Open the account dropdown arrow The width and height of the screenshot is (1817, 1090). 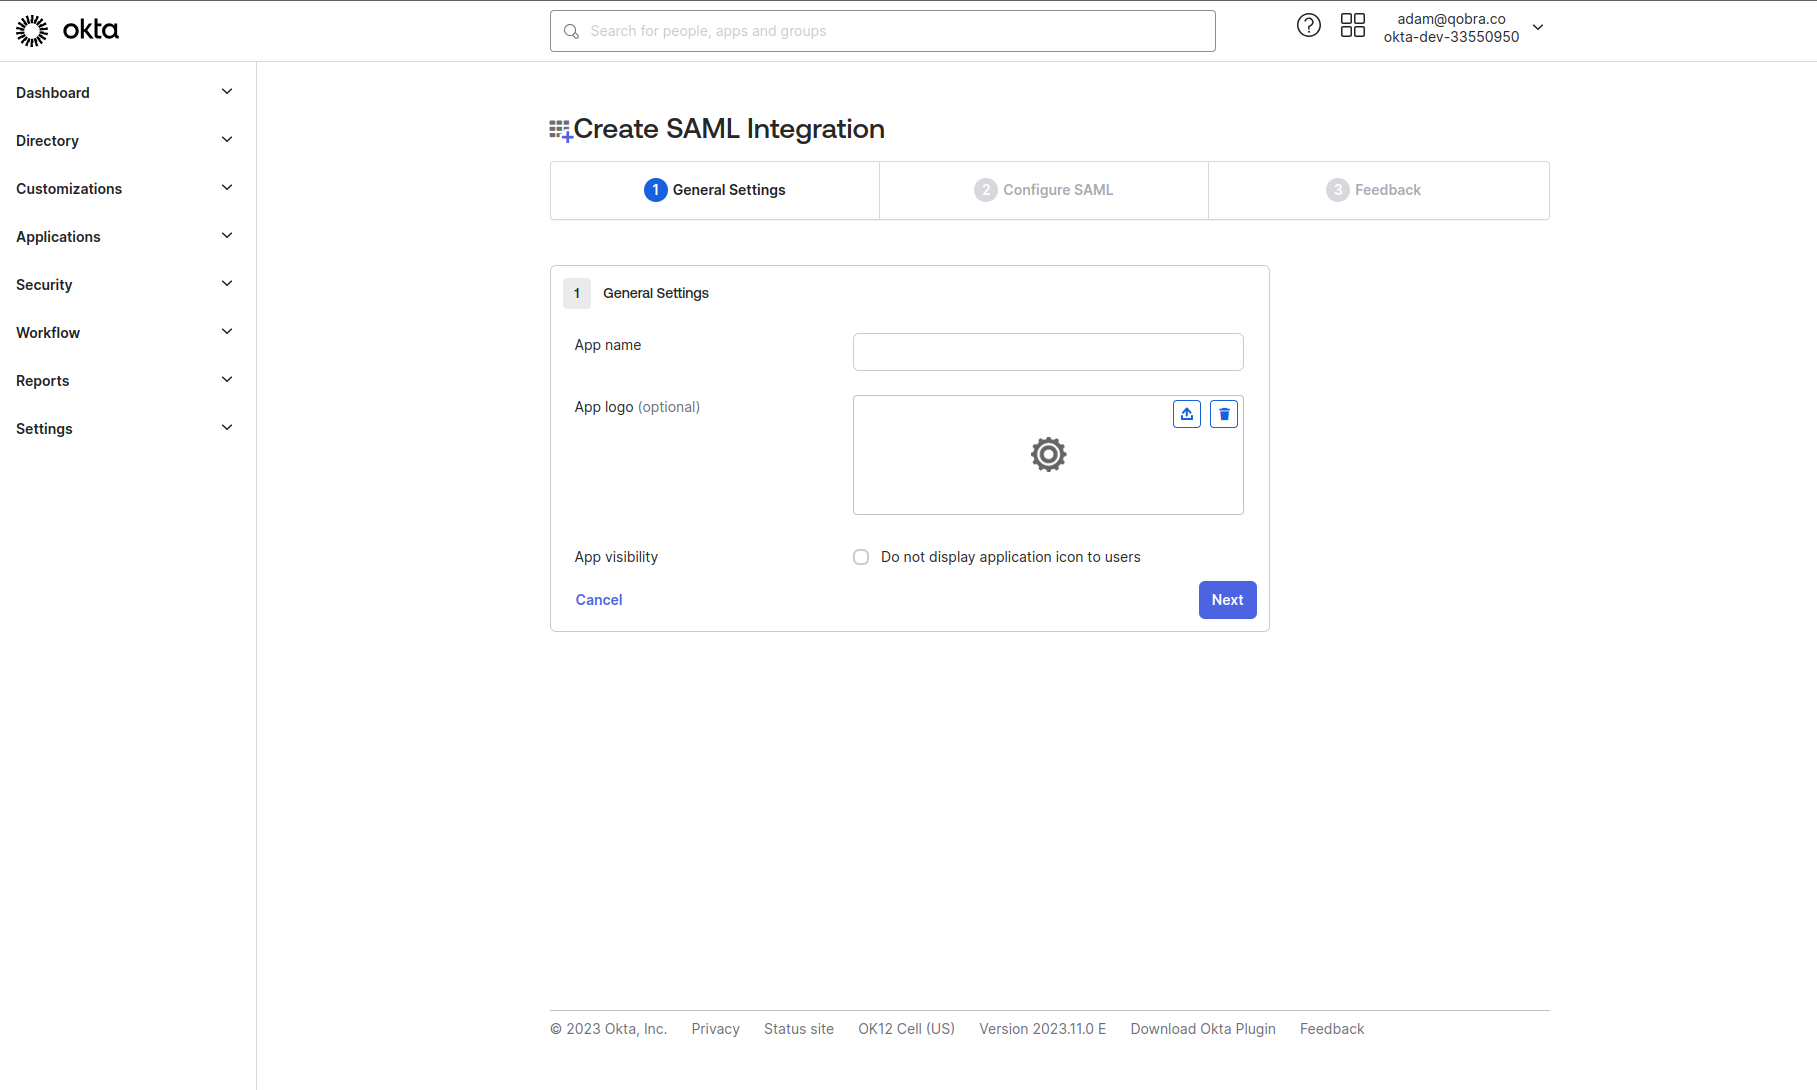[1538, 28]
